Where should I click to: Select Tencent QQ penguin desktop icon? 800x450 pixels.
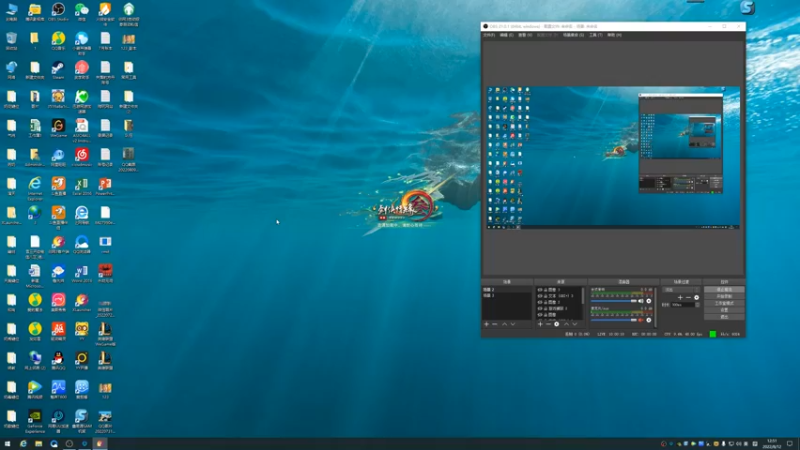58,360
